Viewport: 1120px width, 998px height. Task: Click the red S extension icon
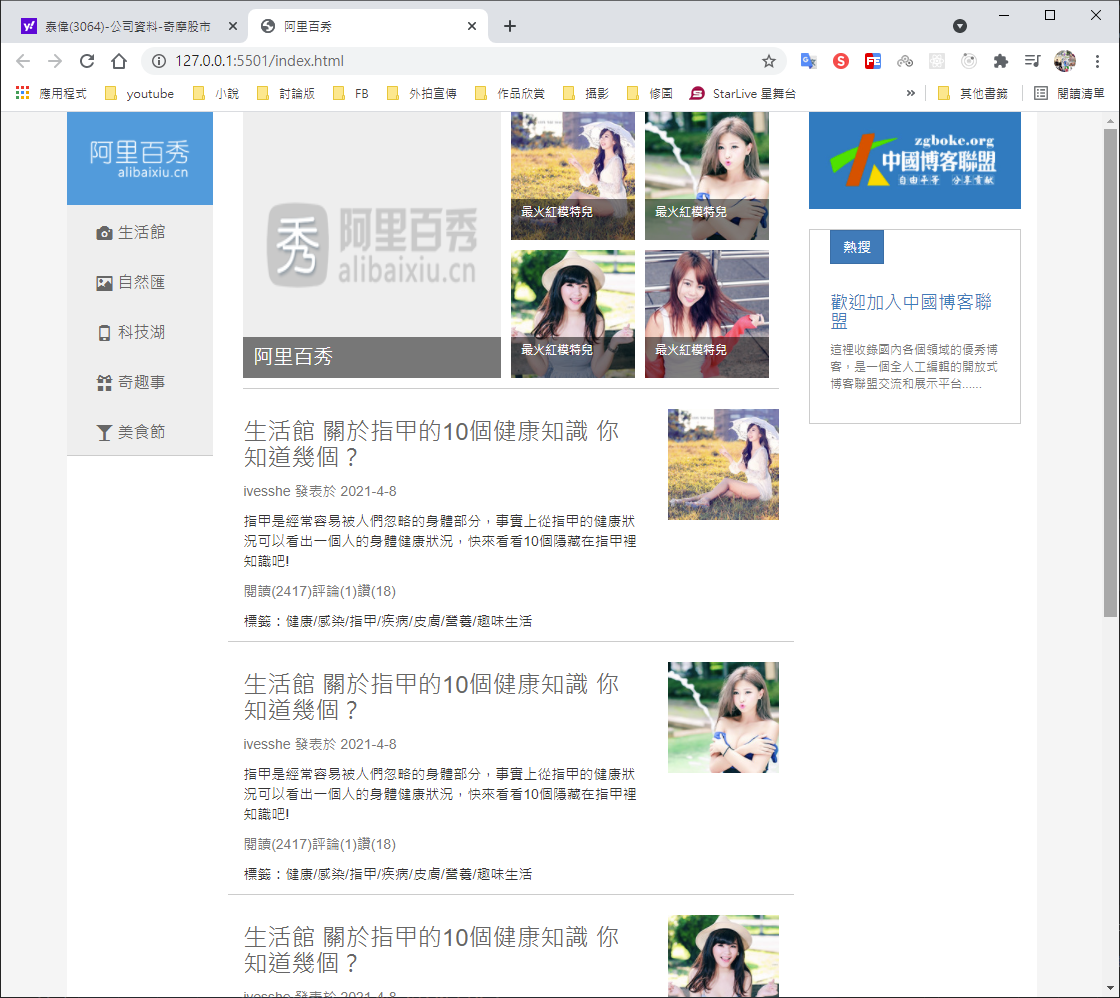click(x=841, y=61)
